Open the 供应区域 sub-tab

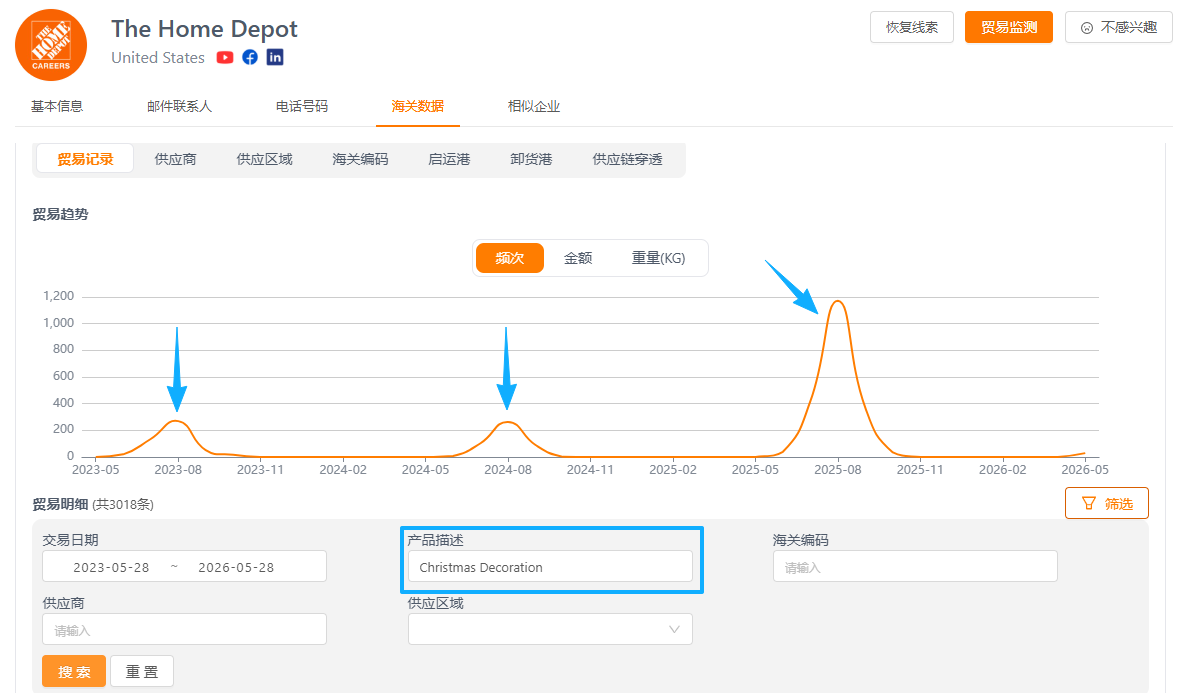coord(264,159)
